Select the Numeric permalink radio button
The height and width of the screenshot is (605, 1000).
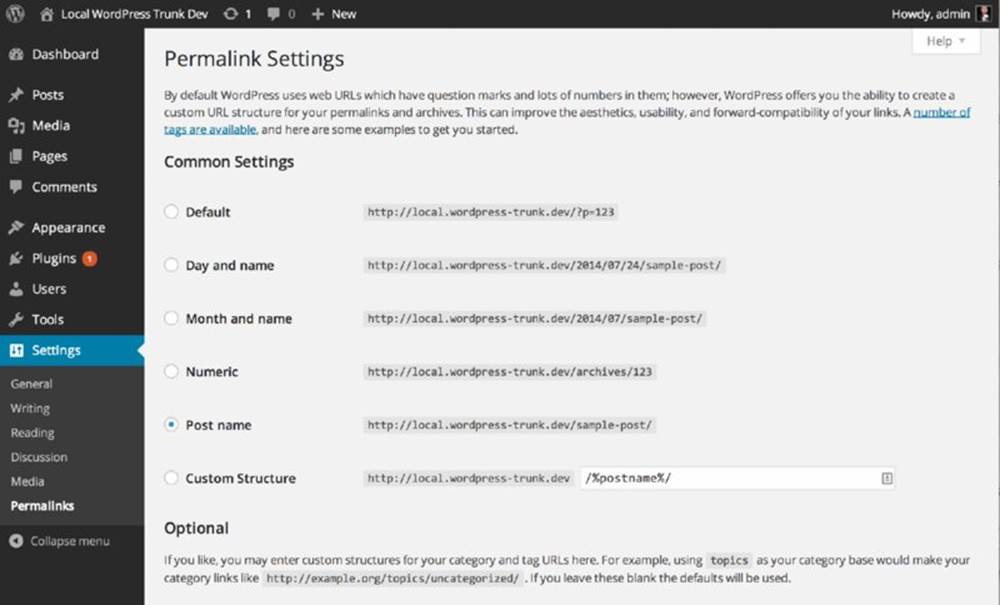click(171, 371)
